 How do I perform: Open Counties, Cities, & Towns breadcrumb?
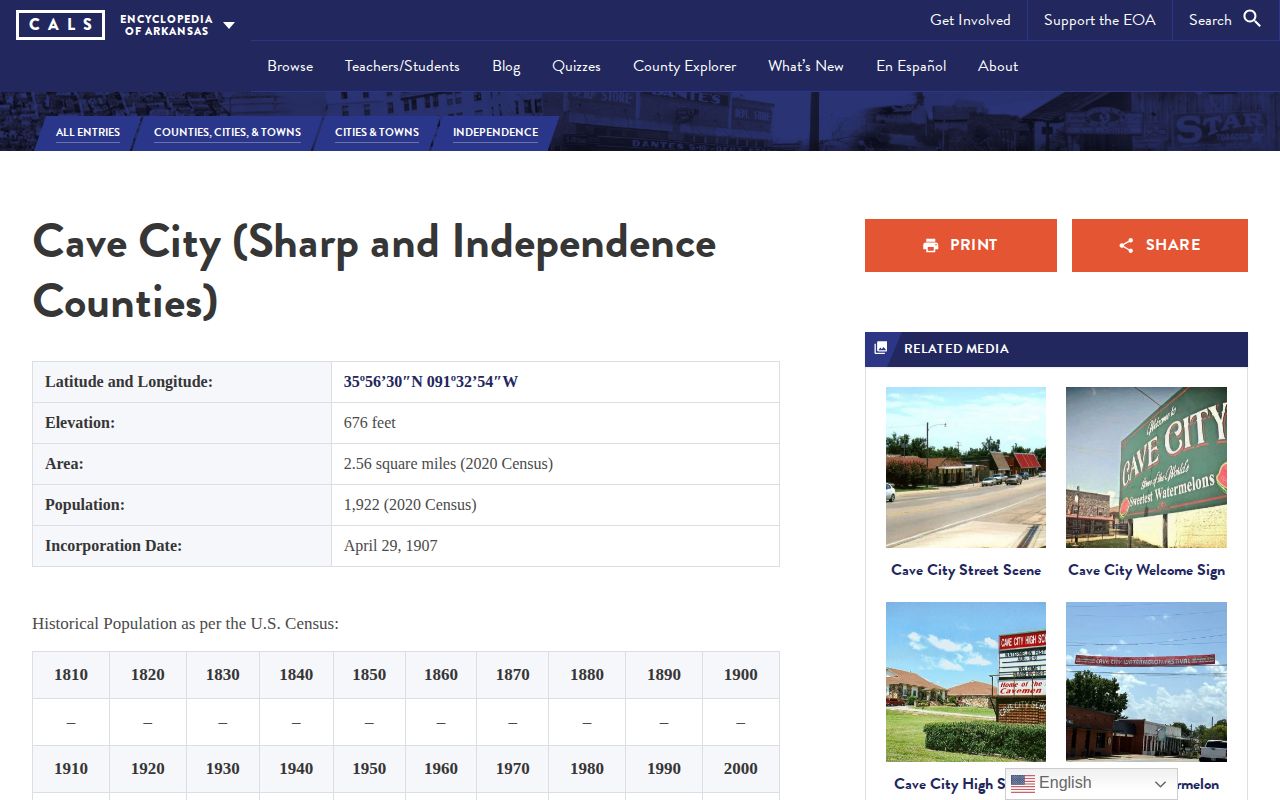[227, 132]
